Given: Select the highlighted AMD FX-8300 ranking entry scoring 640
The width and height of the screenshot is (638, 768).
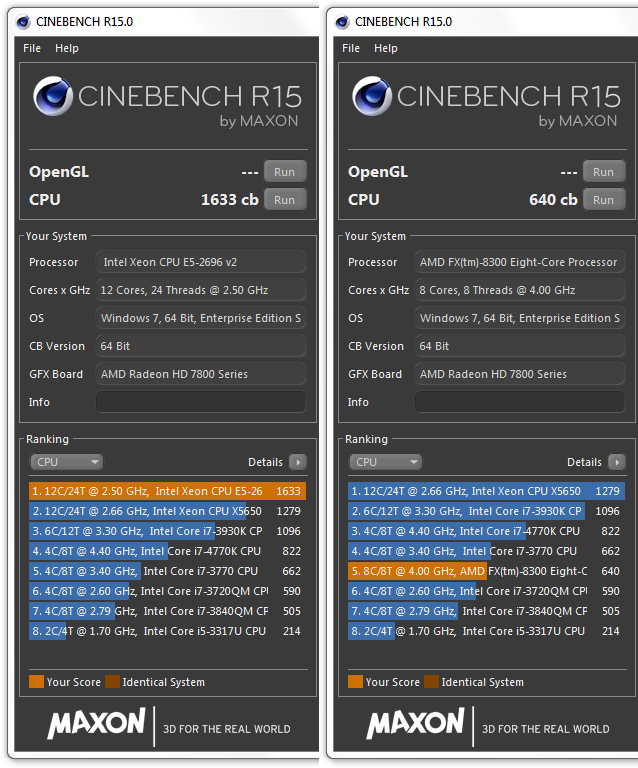Looking at the screenshot, I should pos(487,571).
